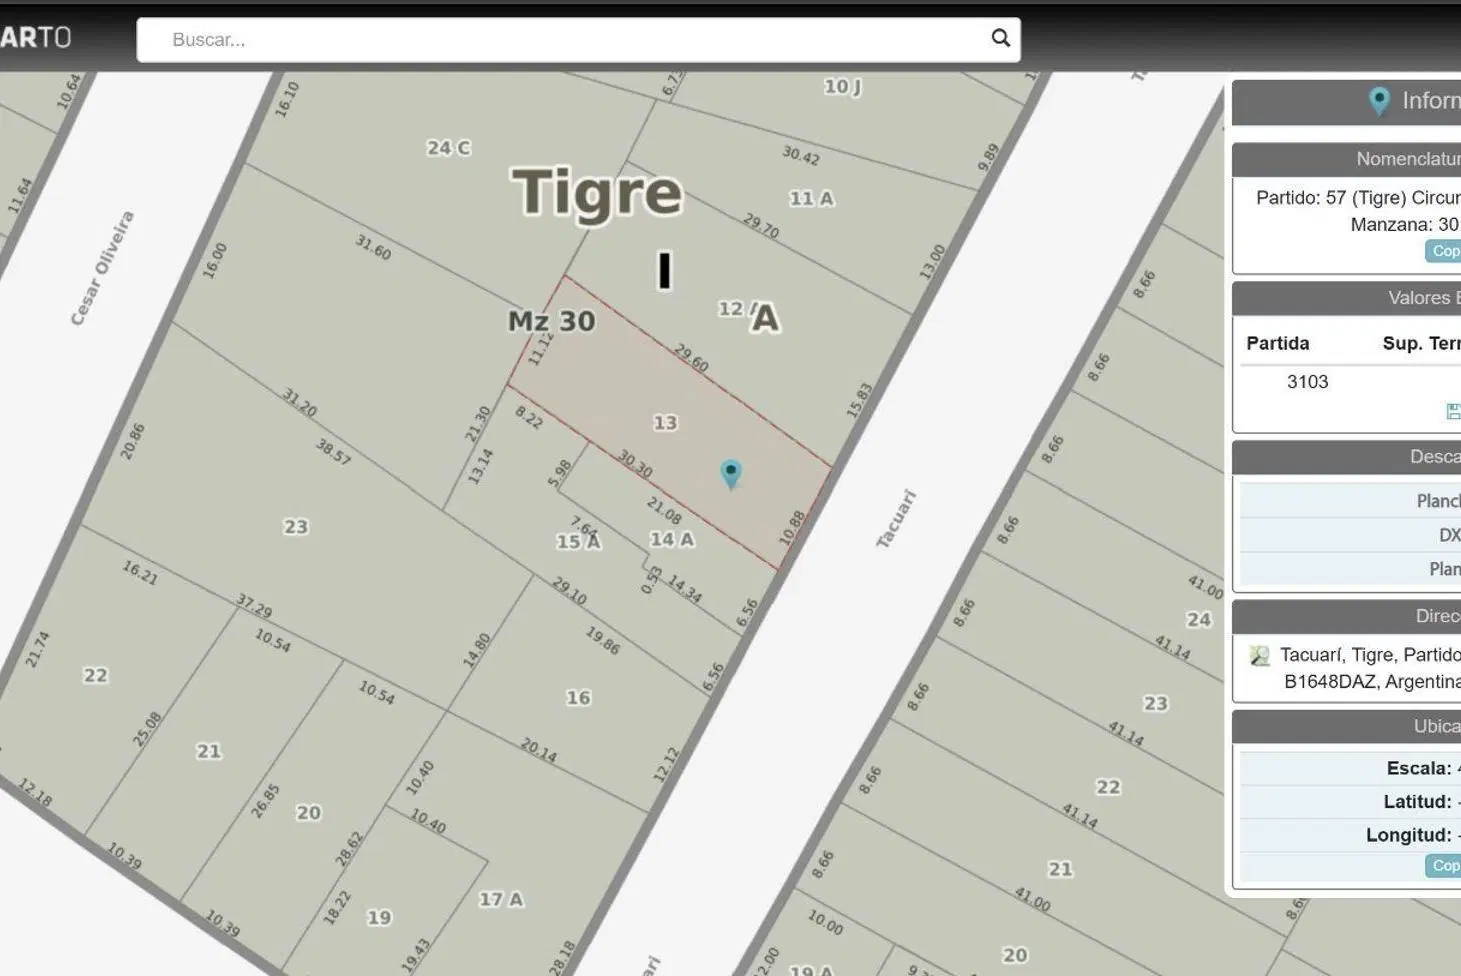Screen dimensions: 1461x976
Task: Click the pin icon in the Inform panel header
Action: tap(1379, 101)
